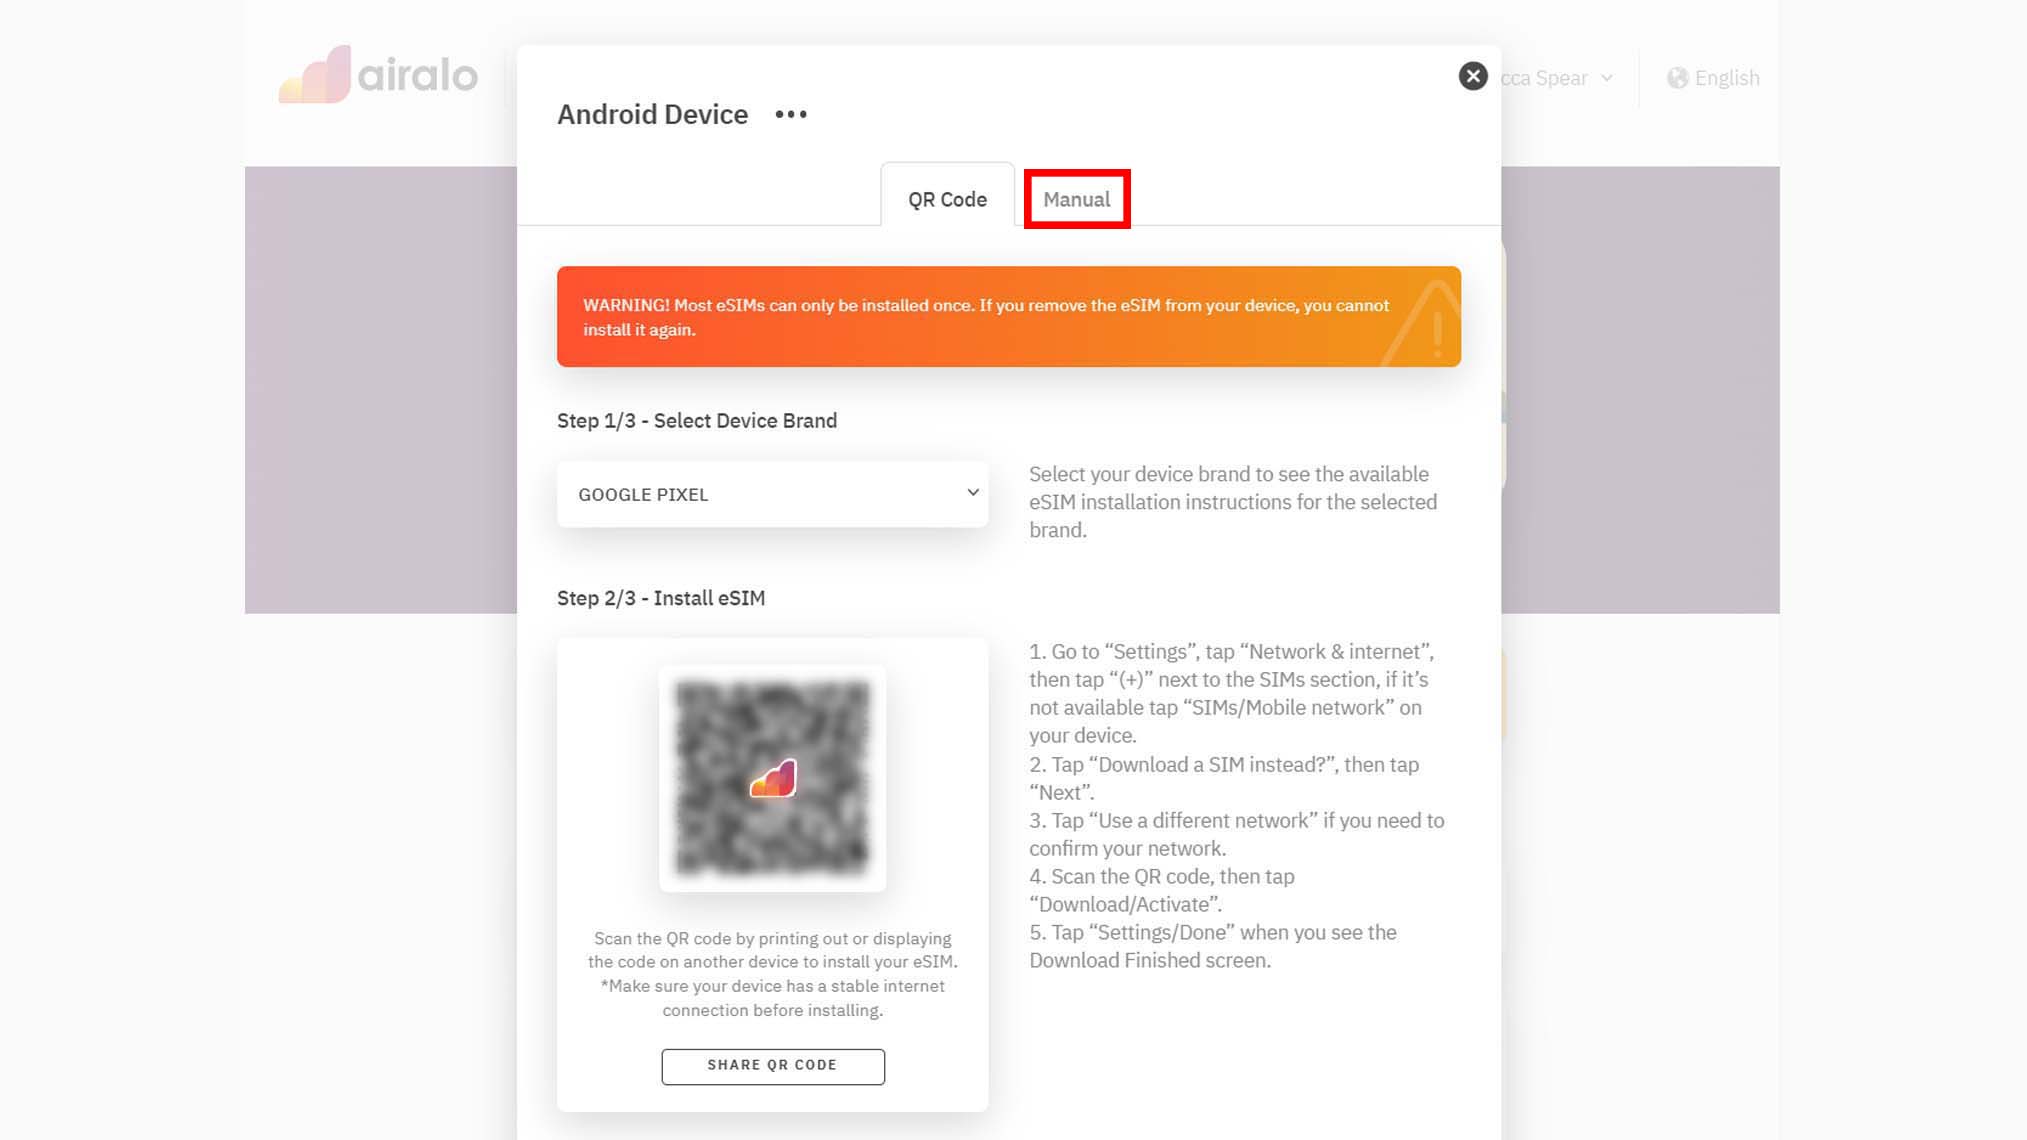
Task: Expand the Google Pixel device brand dropdown
Action: tap(773, 493)
